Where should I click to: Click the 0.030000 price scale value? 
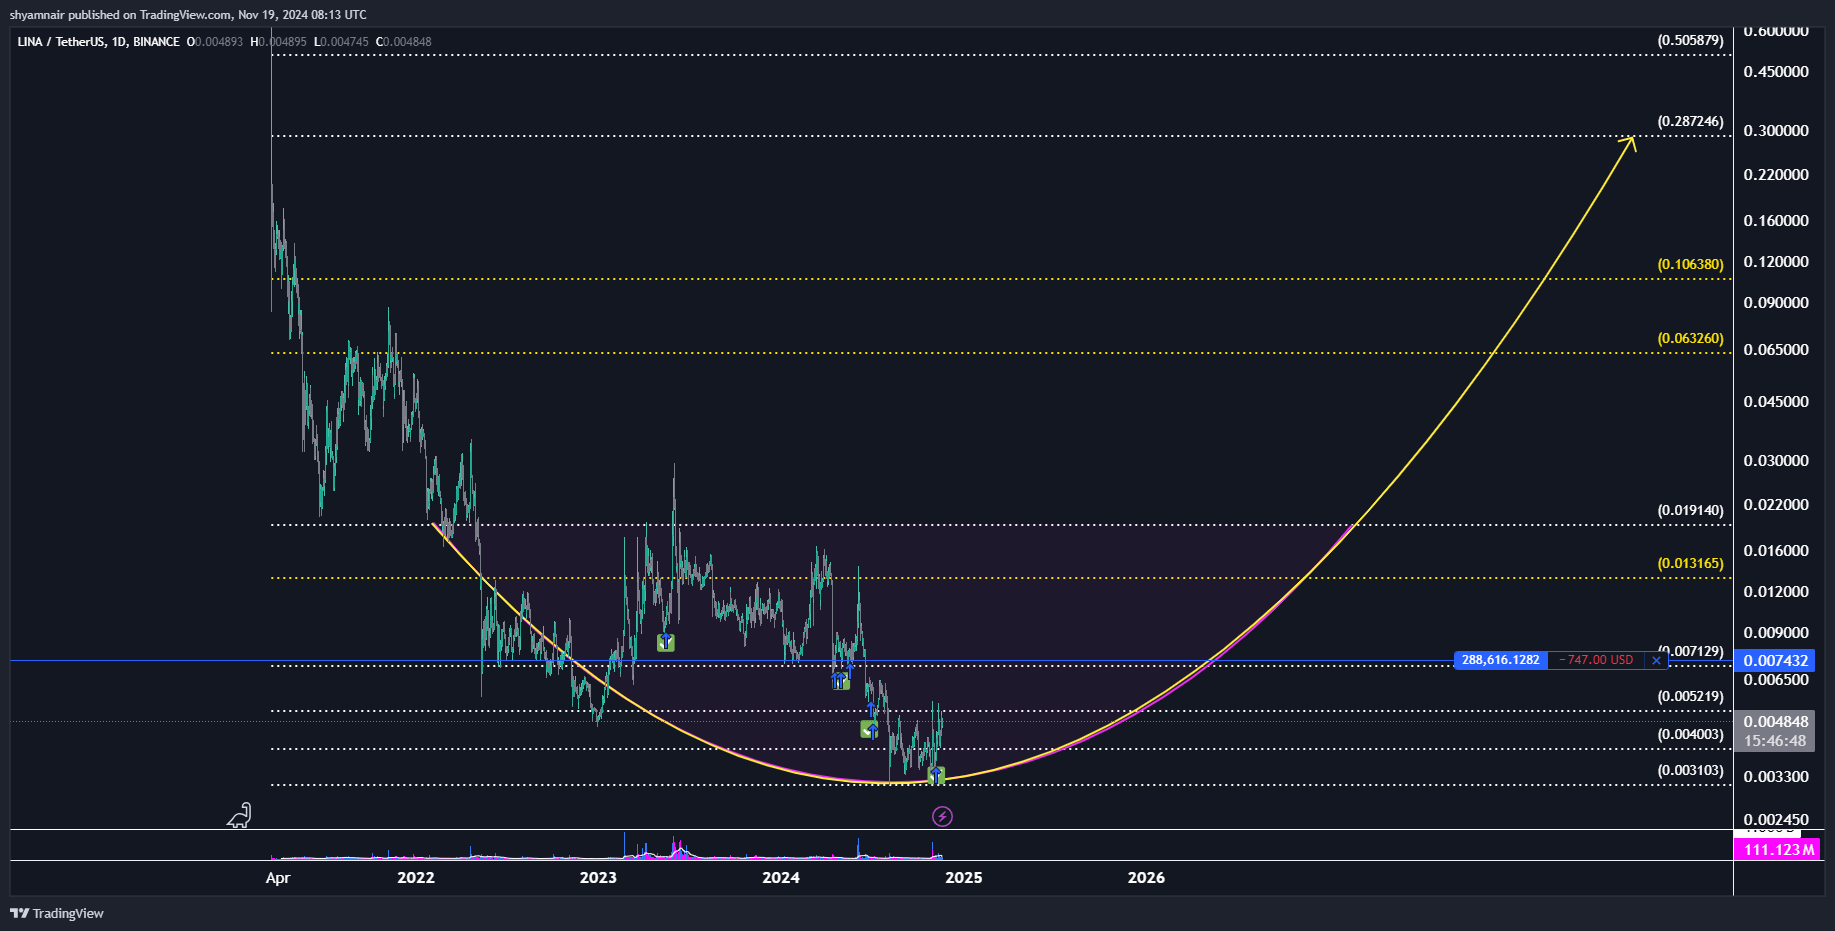point(1776,461)
